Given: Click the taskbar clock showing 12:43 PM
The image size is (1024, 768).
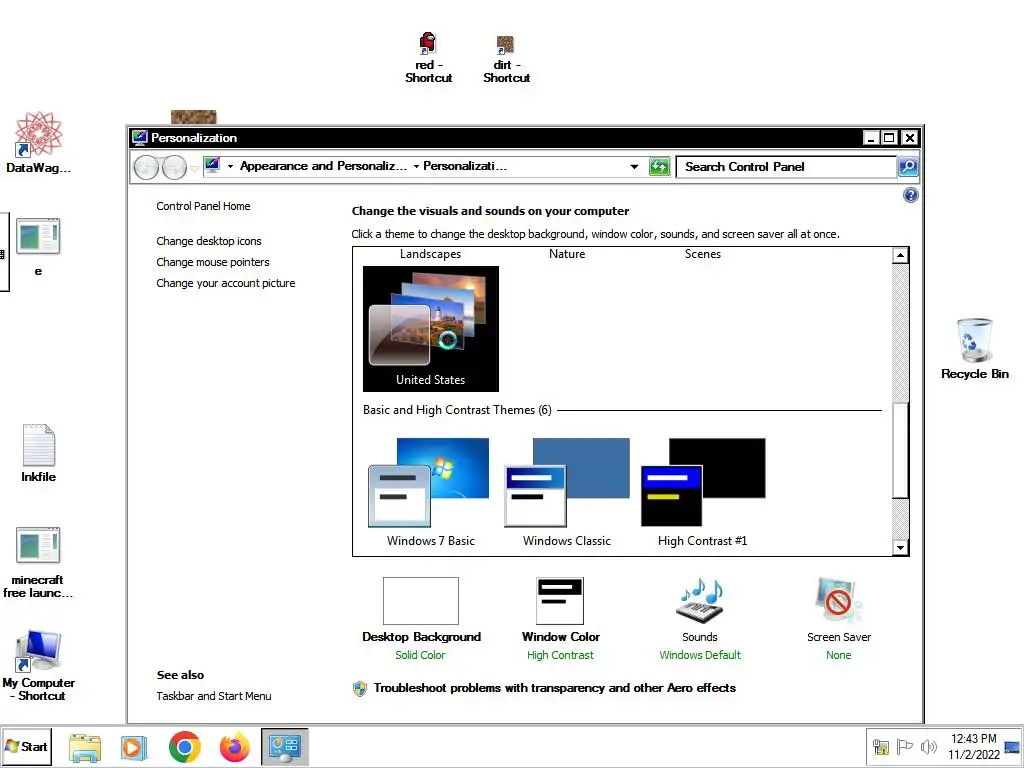Looking at the screenshot, I should [x=974, y=746].
